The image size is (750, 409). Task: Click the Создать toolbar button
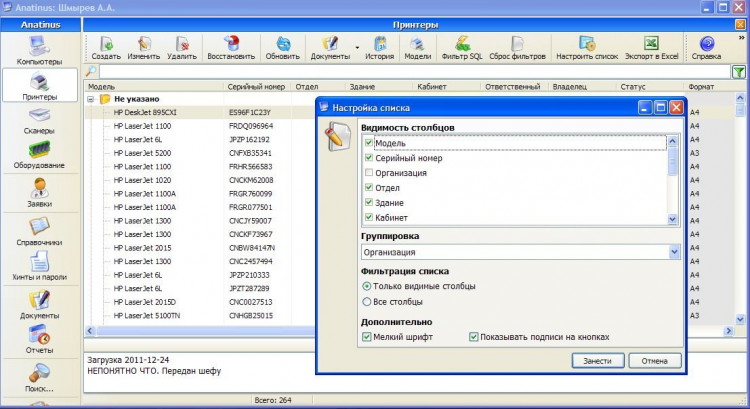tap(106, 48)
